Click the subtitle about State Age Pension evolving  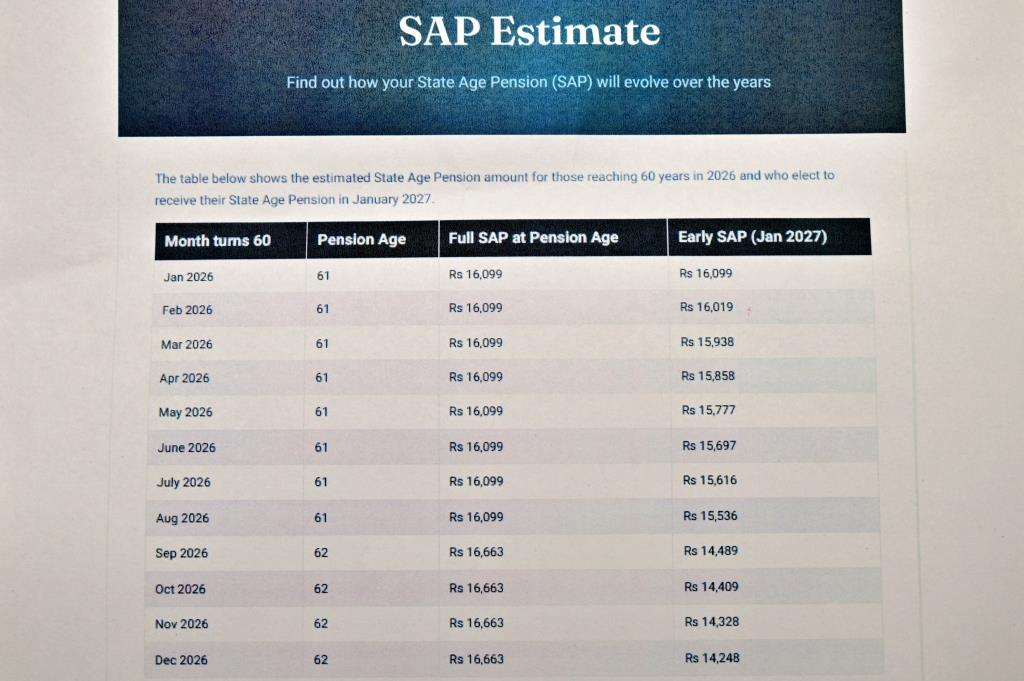[528, 82]
